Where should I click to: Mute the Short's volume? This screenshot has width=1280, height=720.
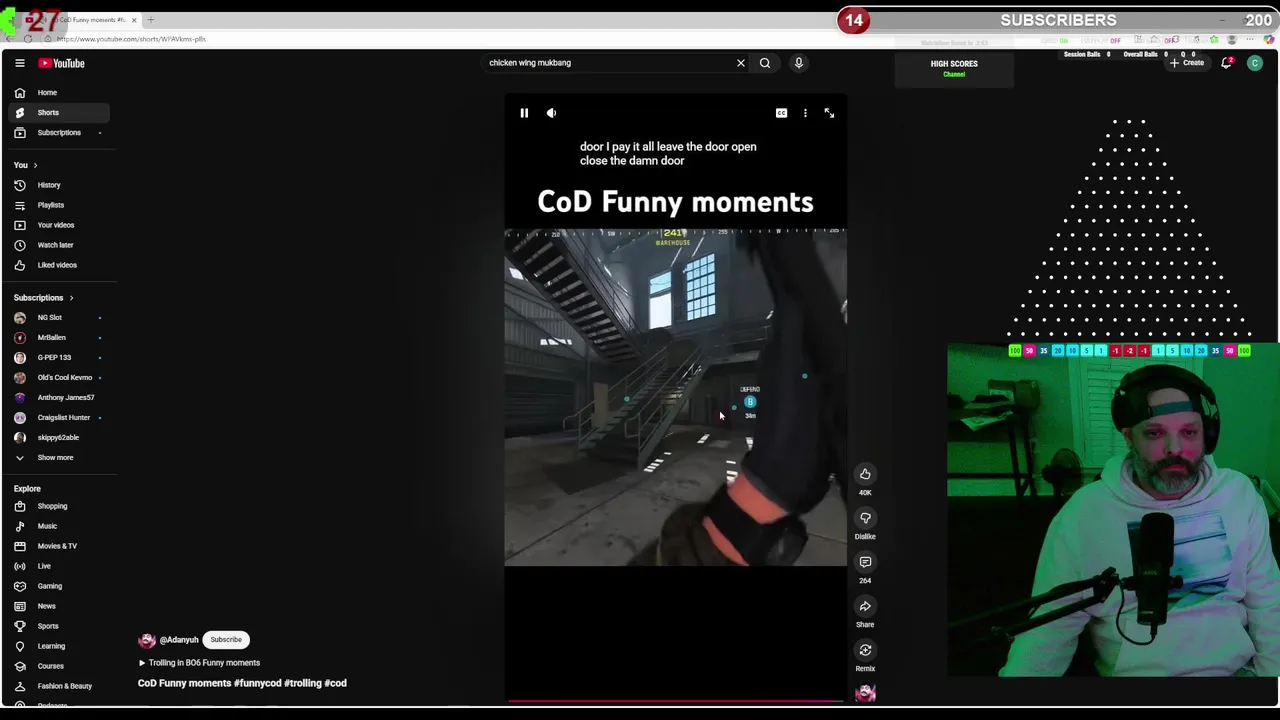pyautogui.click(x=551, y=113)
